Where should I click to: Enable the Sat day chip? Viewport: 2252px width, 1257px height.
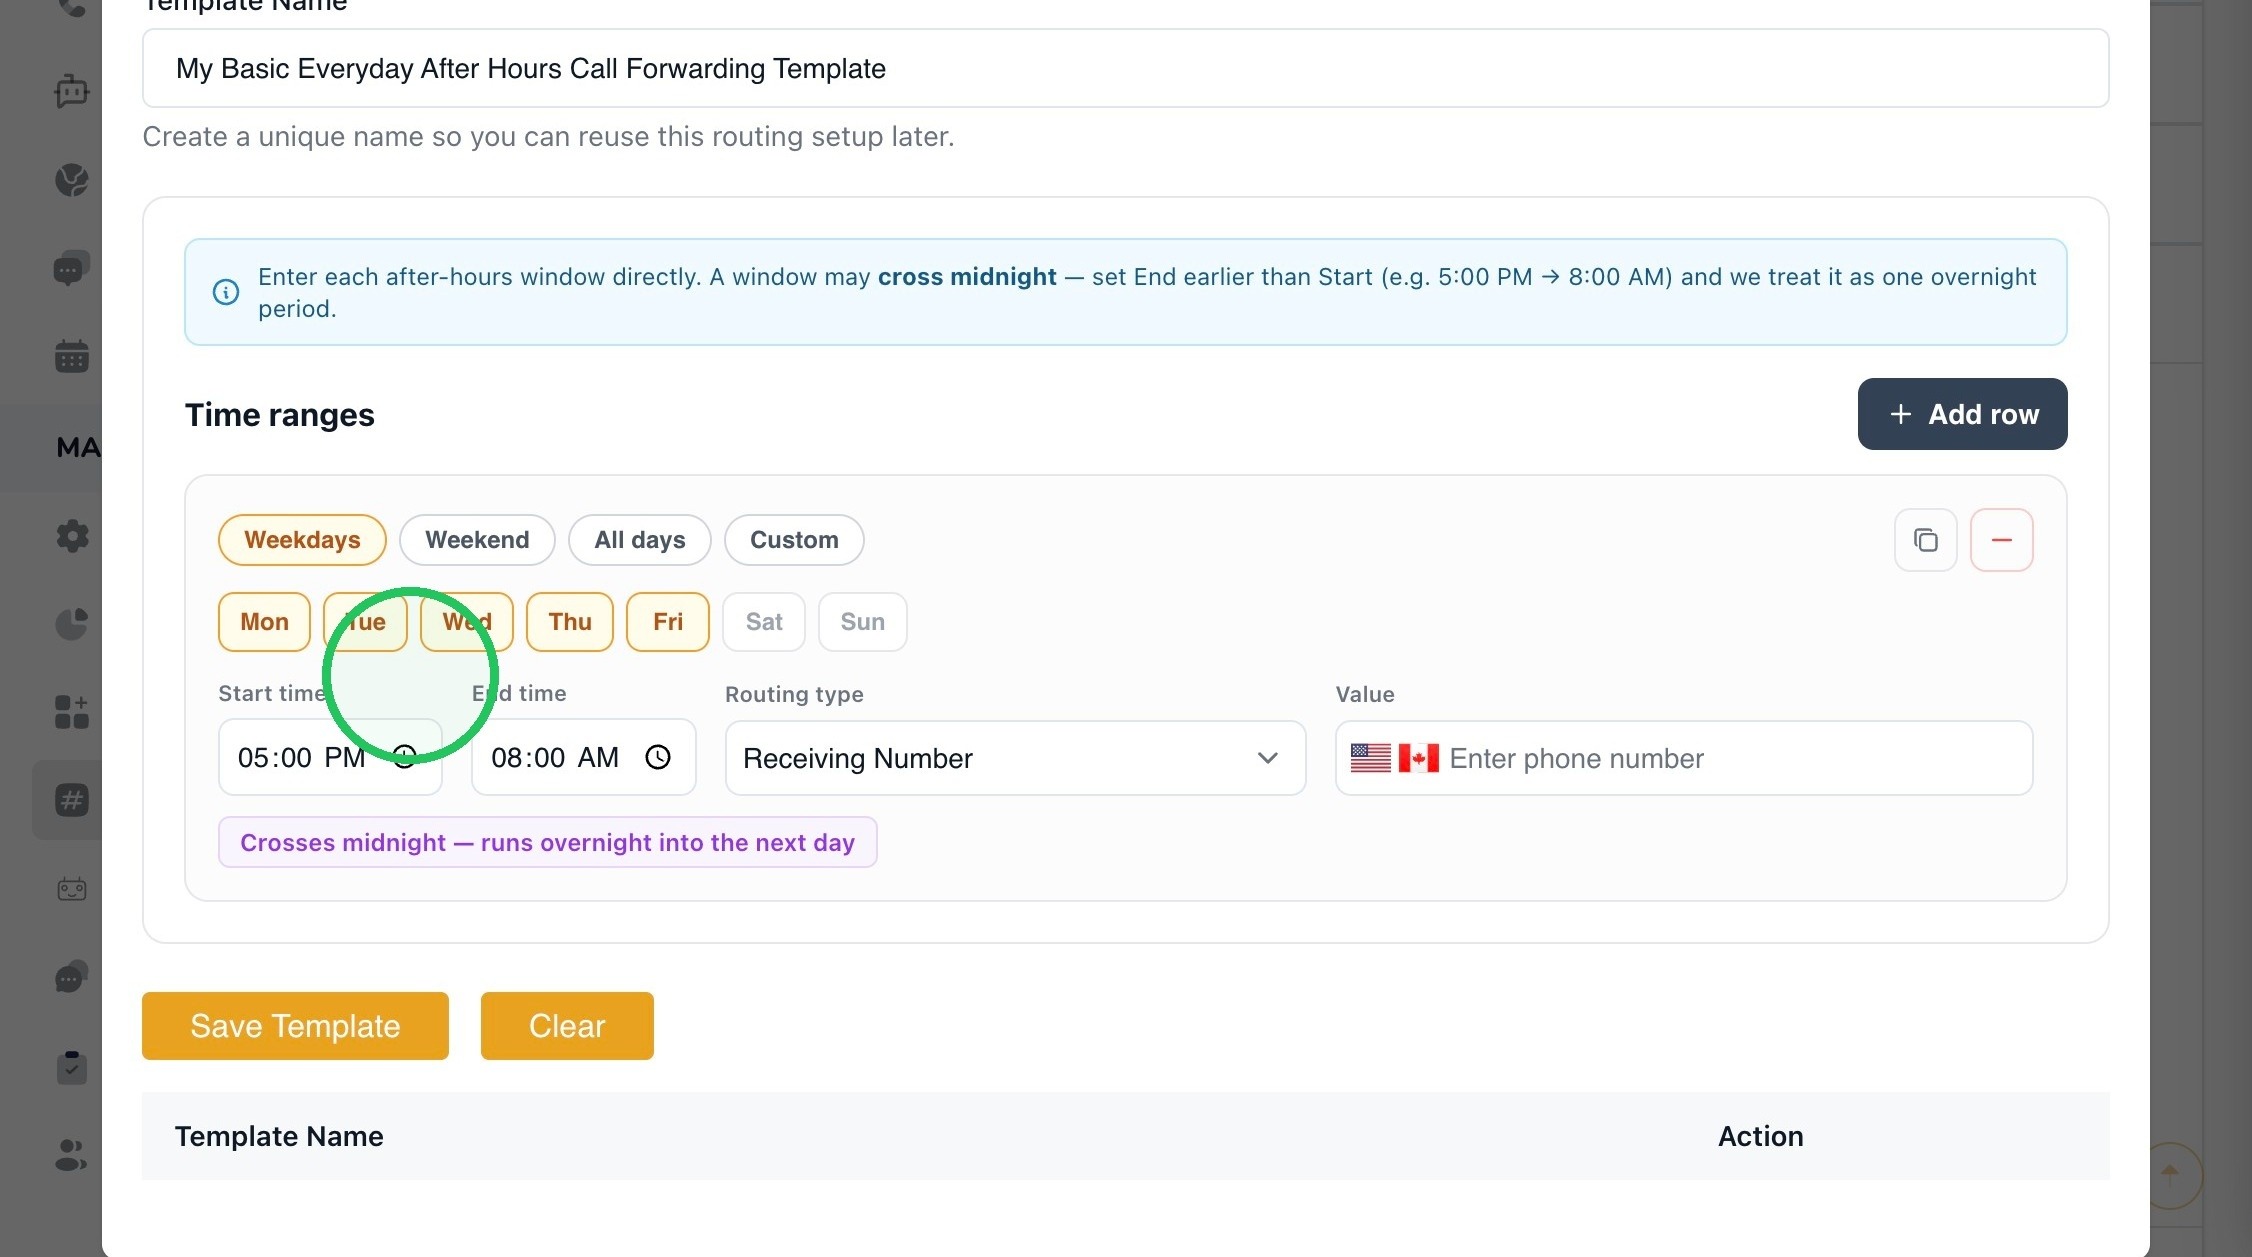[764, 622]
